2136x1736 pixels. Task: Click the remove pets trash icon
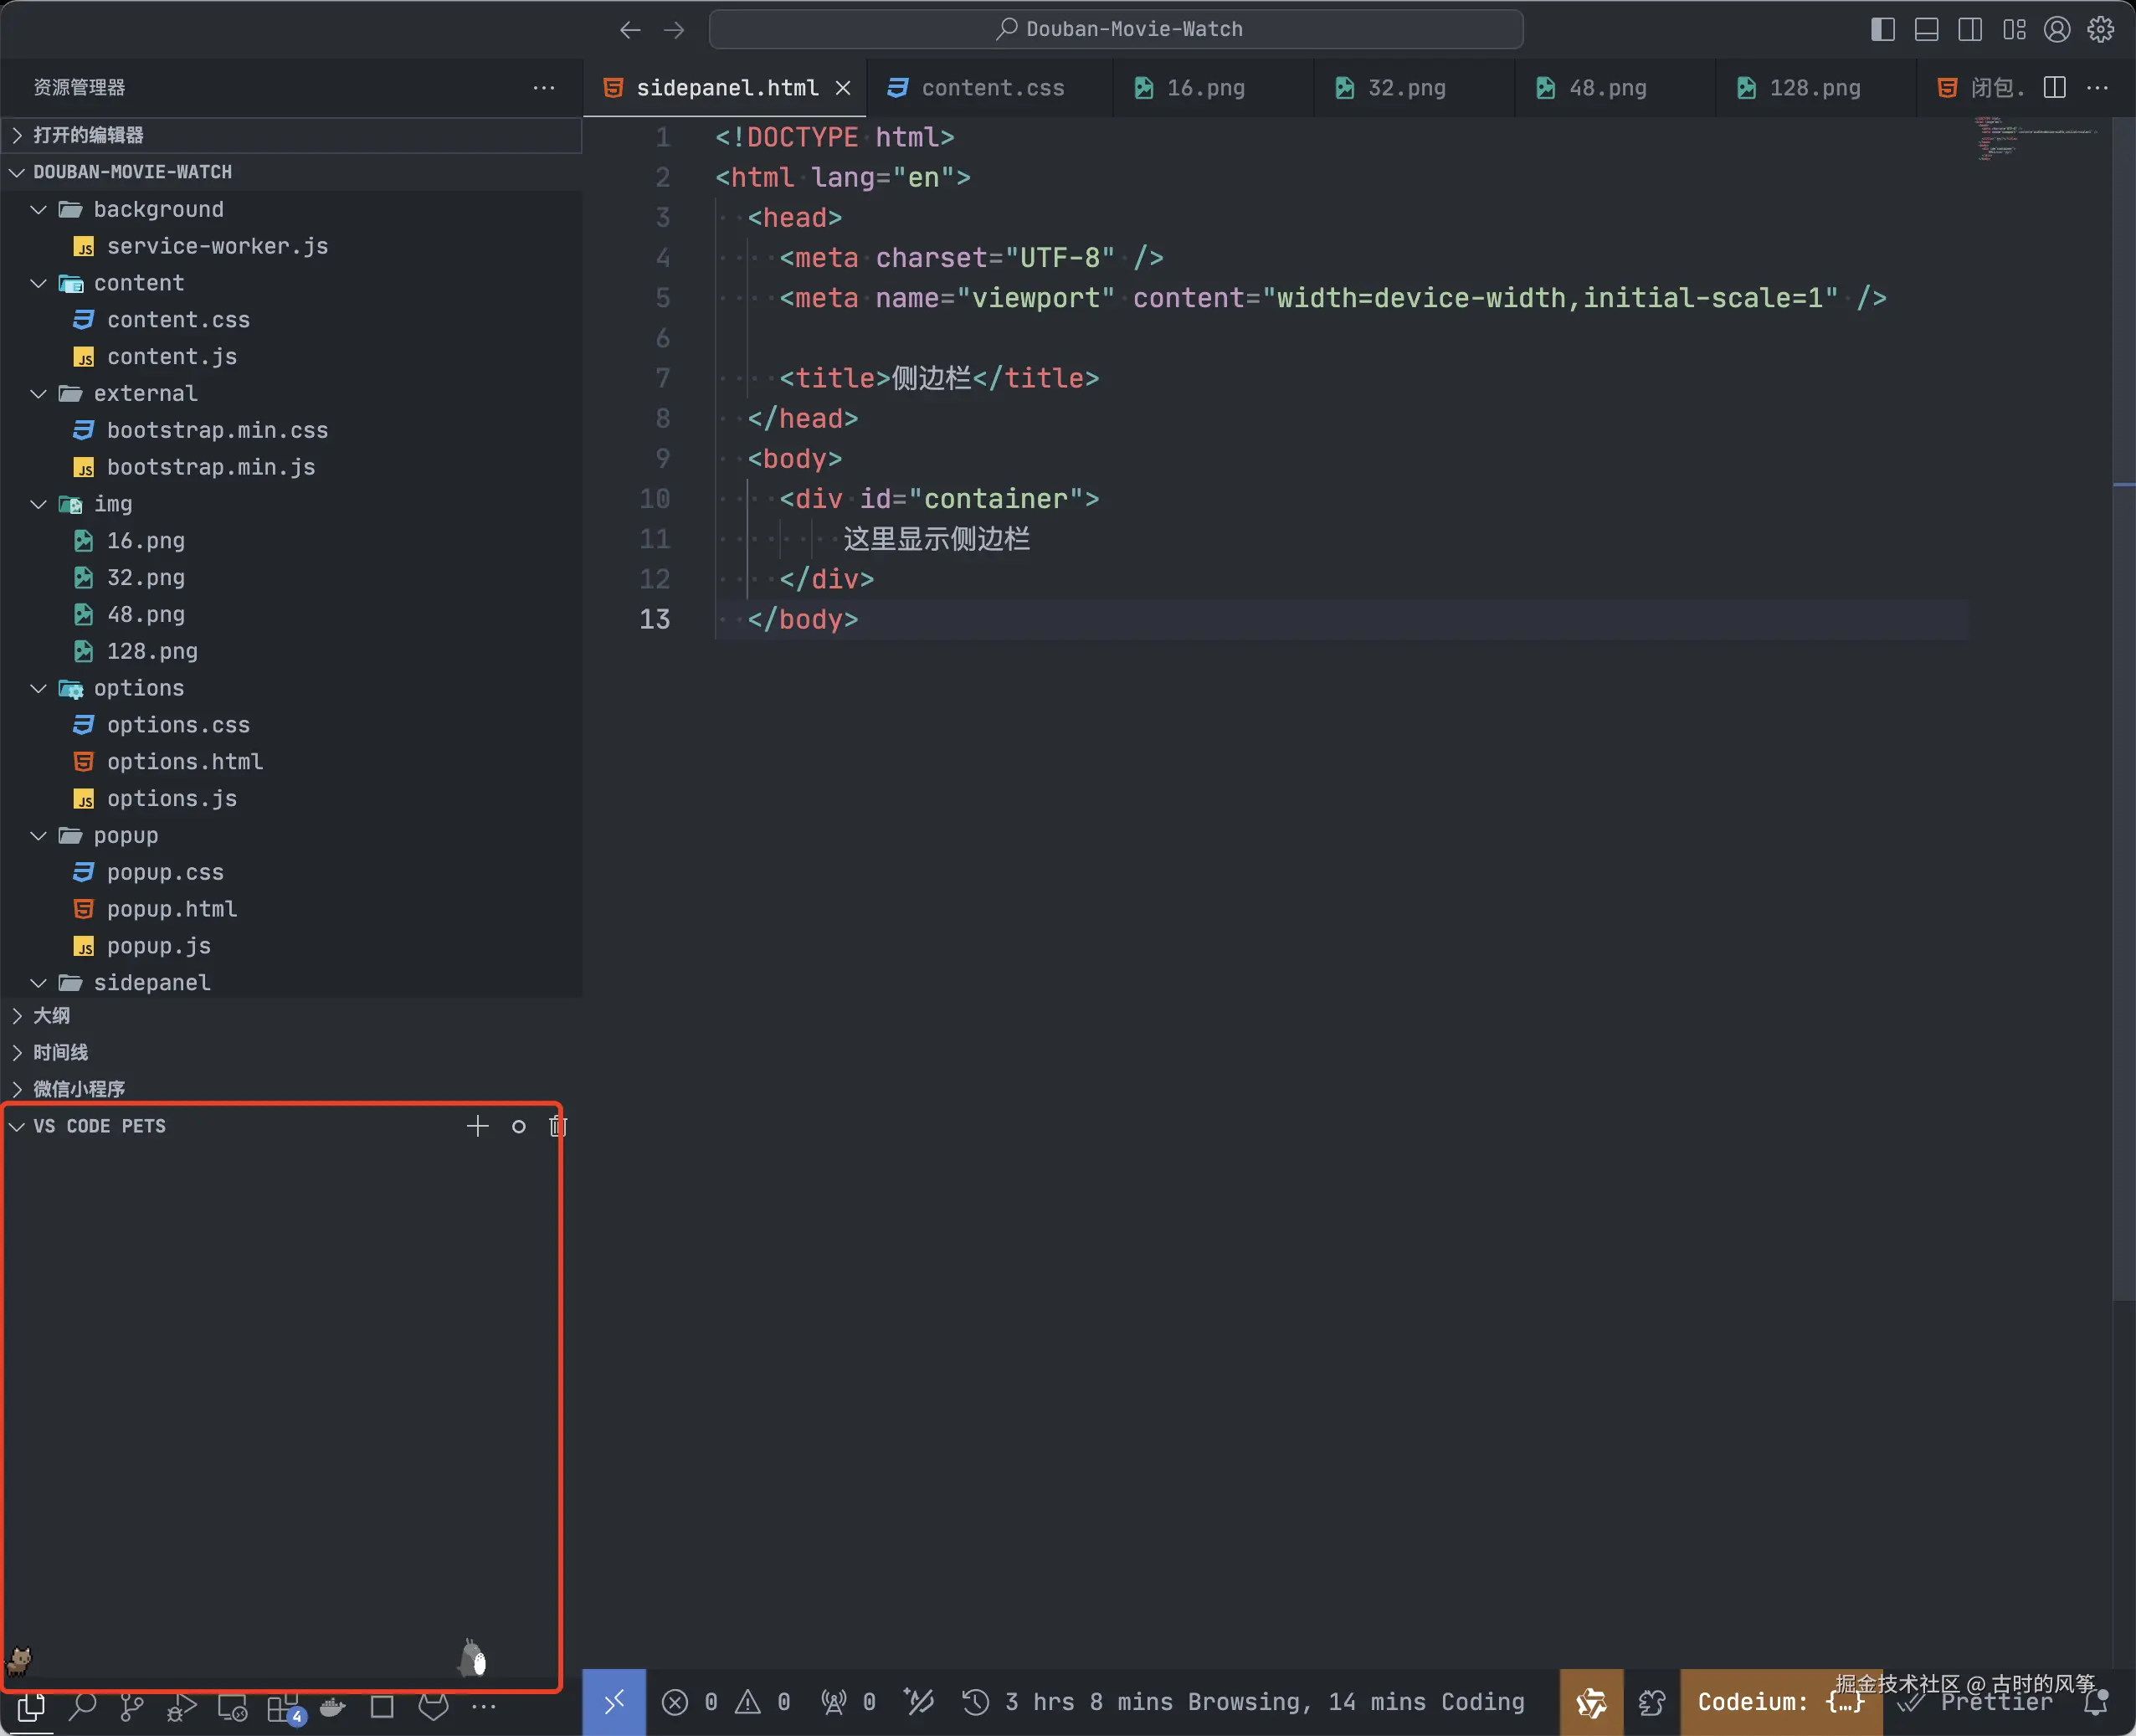[557, 1126]
